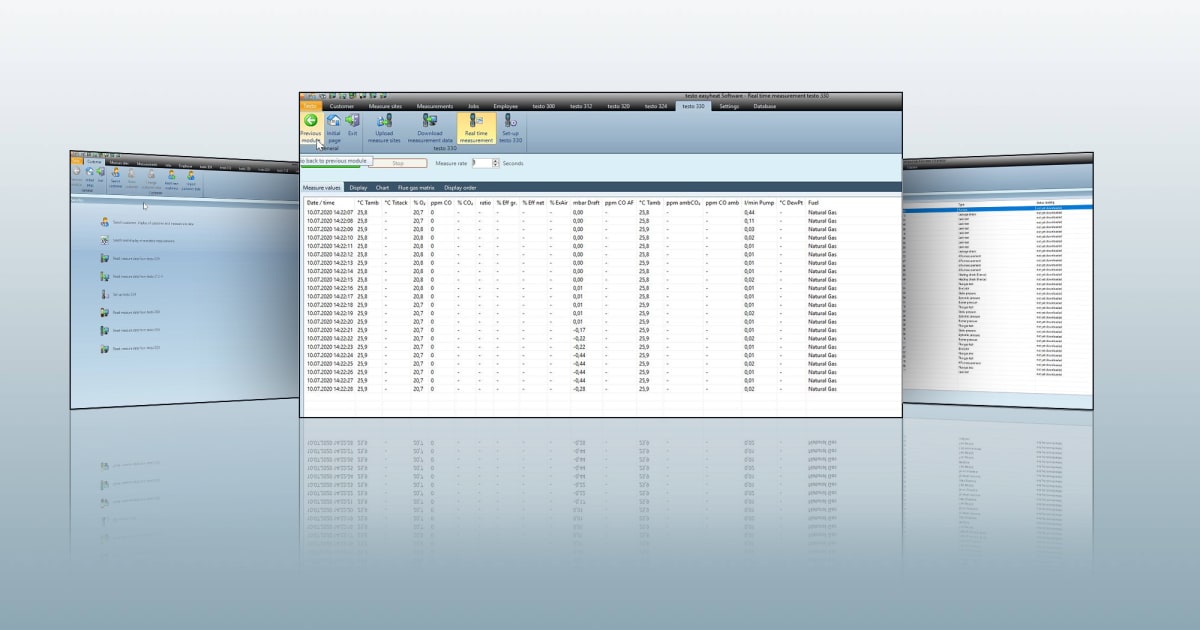Image resolution: width=1200 pixels, height=630 pixels.
Task: Click highlighted blue row in right window
Action: pos(996,208)
